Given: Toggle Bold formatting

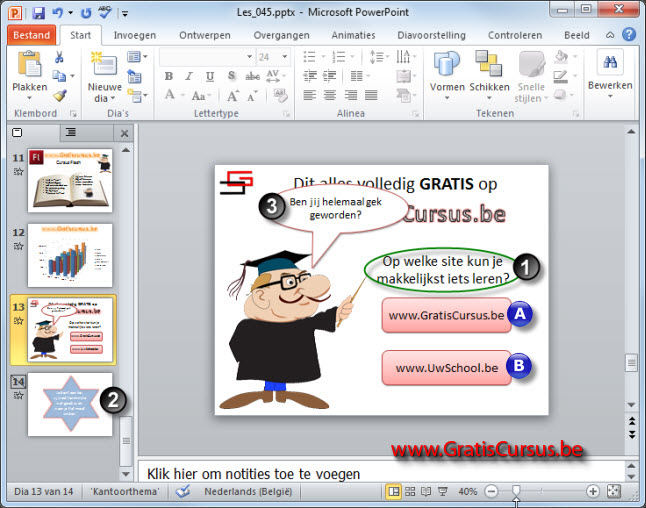Looking at the screenshot, I should pyautogui.click(x=169, y=76).
